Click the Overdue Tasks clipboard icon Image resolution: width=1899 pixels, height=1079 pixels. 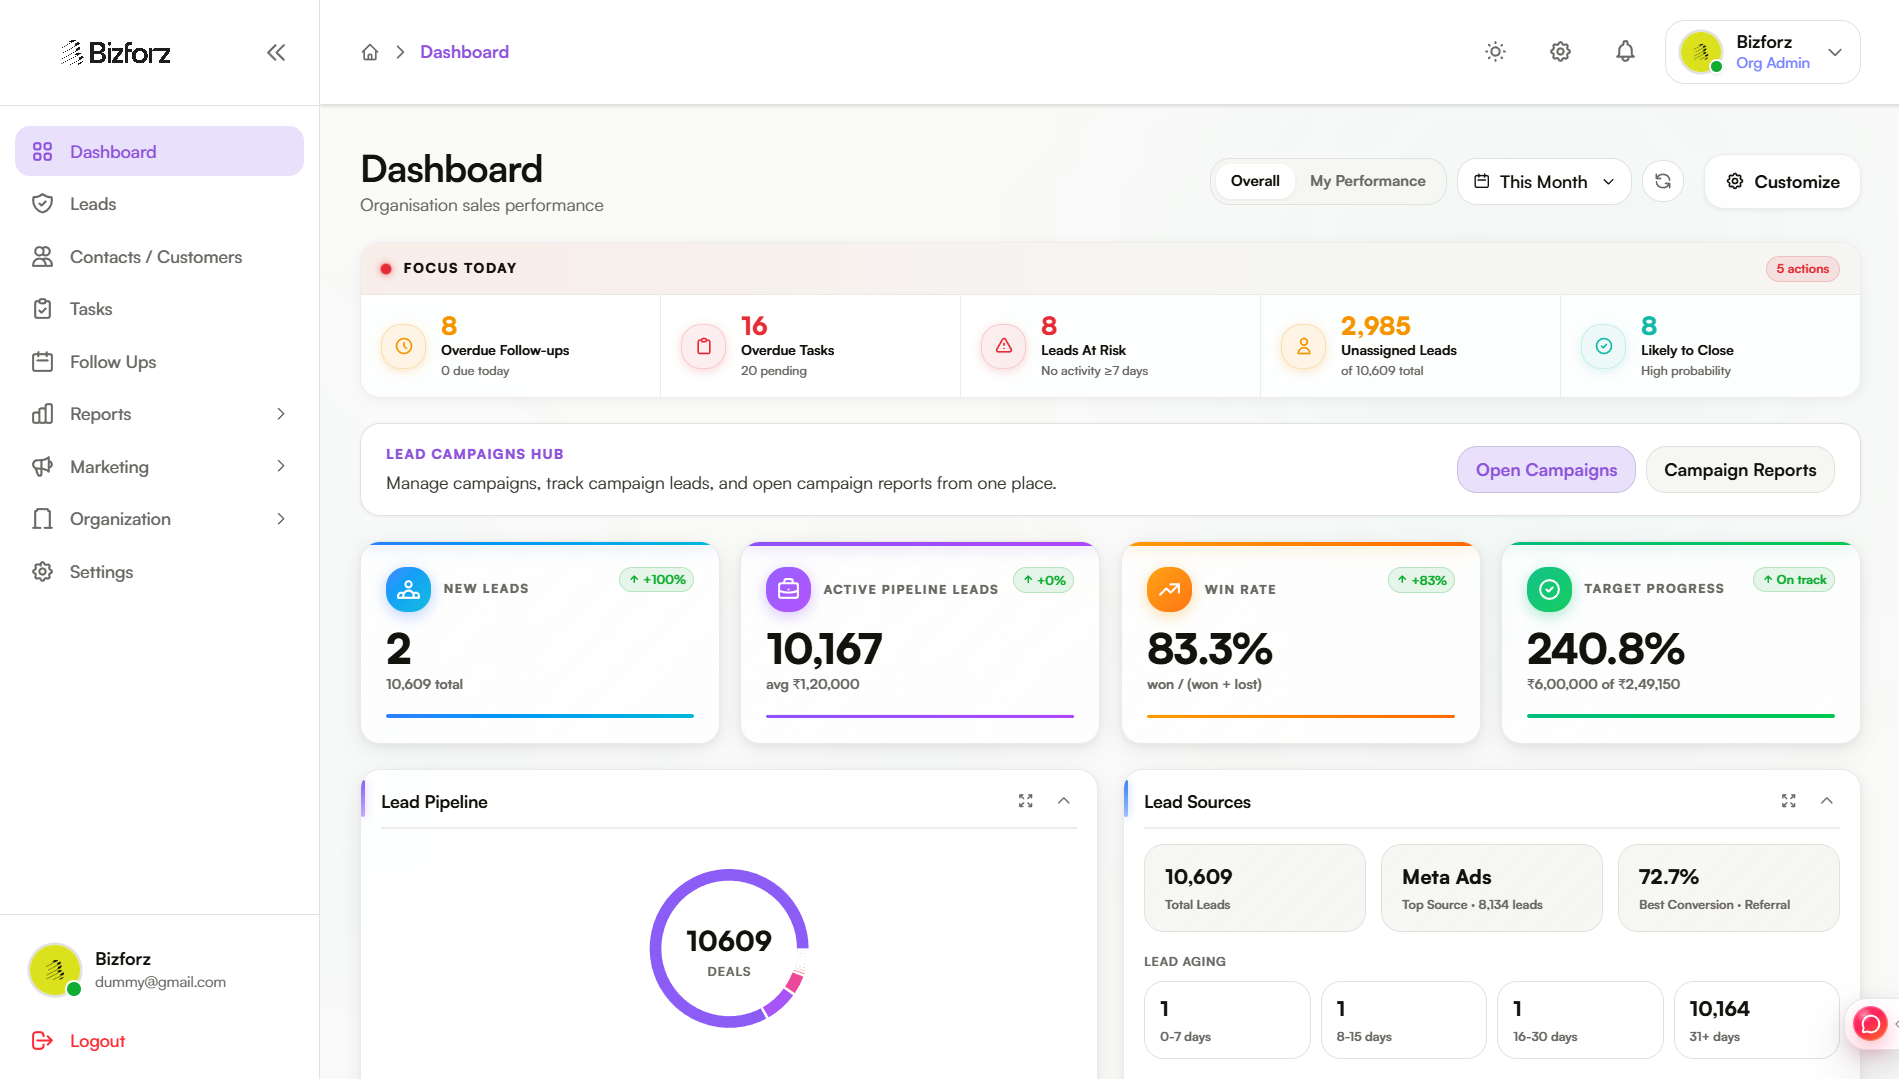[704, 346]
